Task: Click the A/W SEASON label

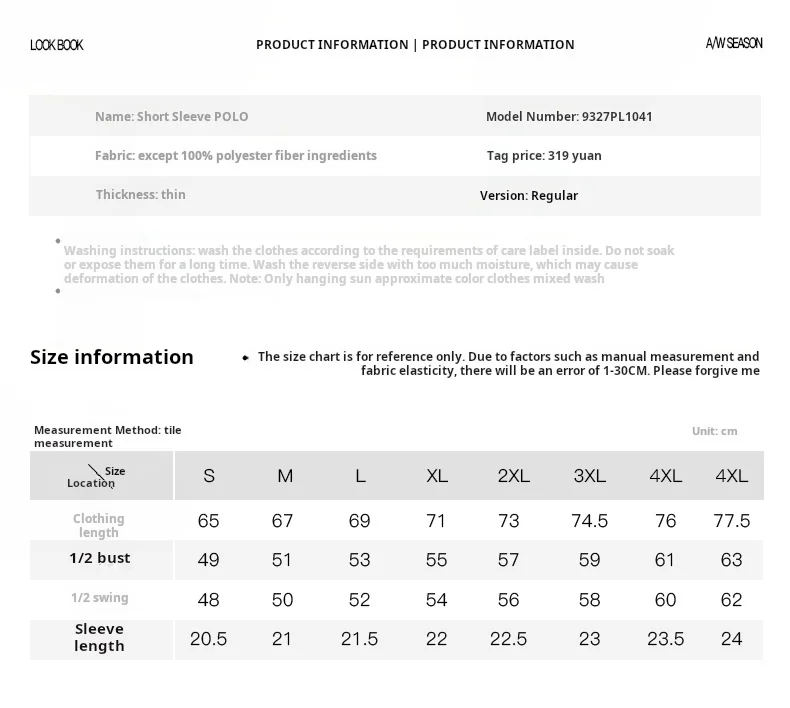Action: (x=734, y=43)
